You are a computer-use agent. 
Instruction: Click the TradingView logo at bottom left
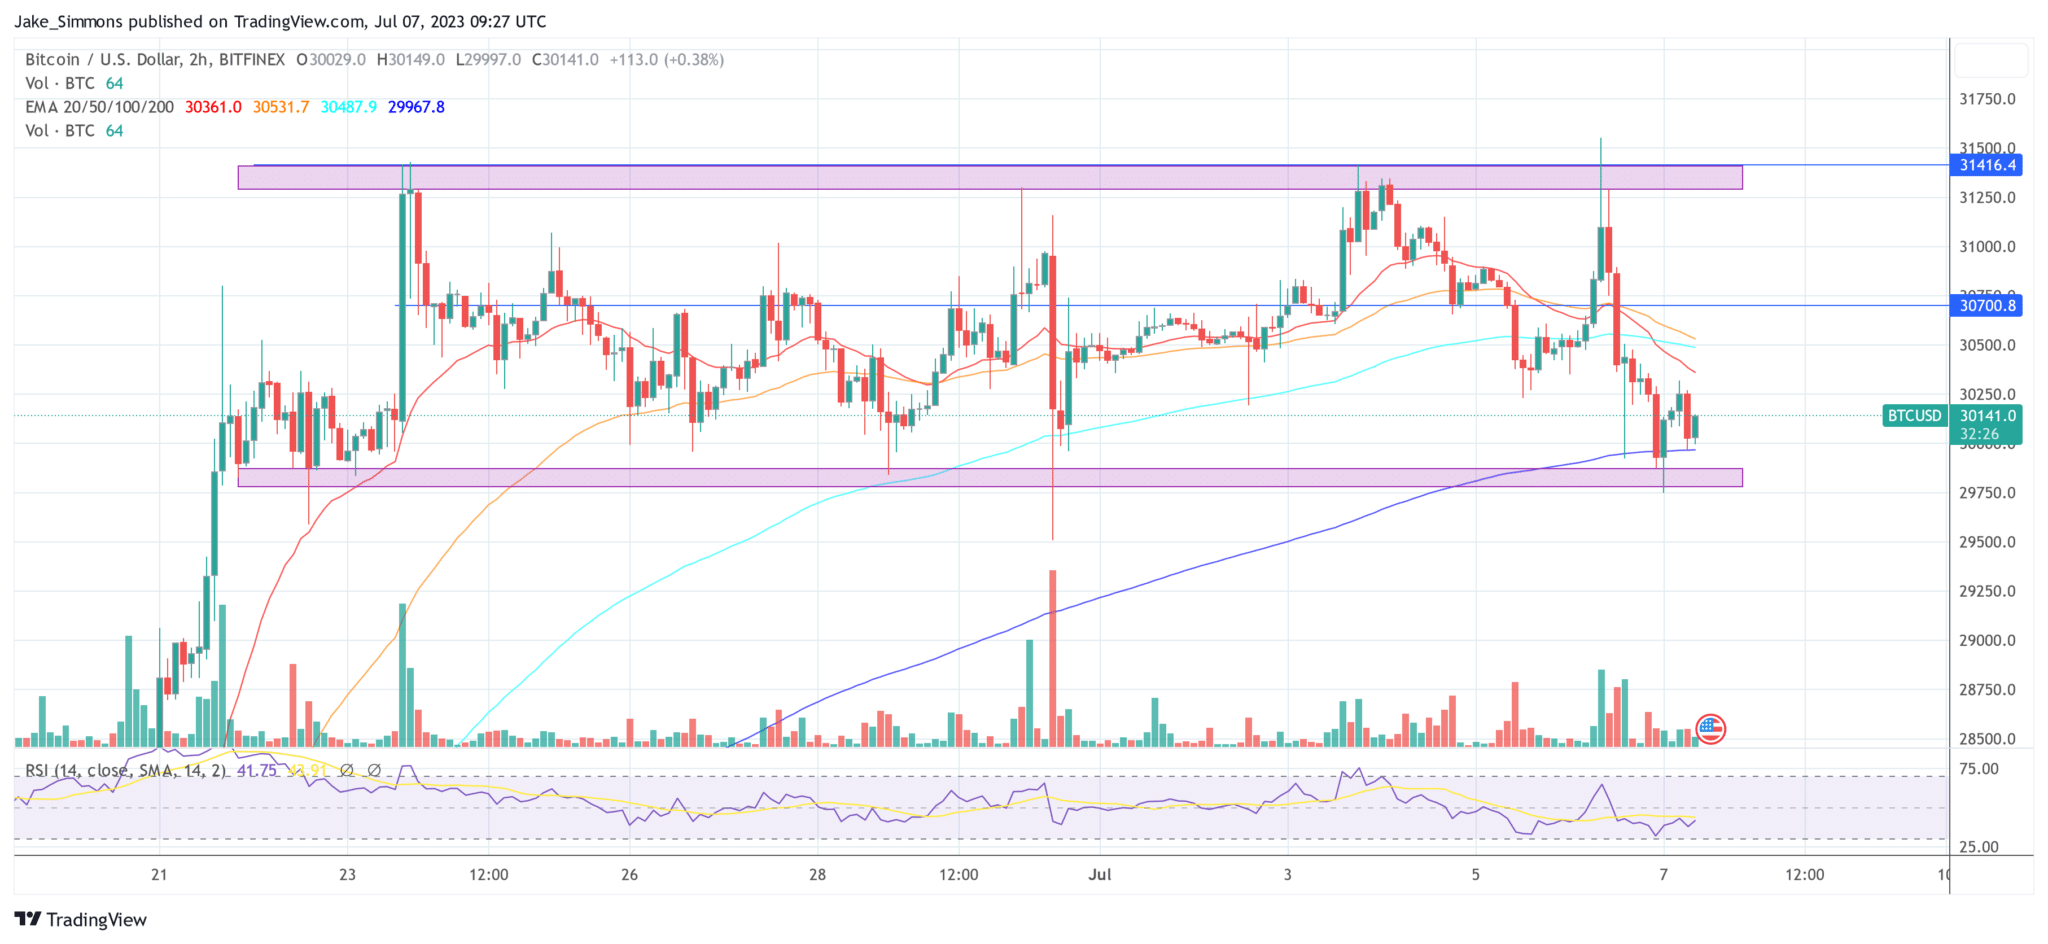pos(81,919)
